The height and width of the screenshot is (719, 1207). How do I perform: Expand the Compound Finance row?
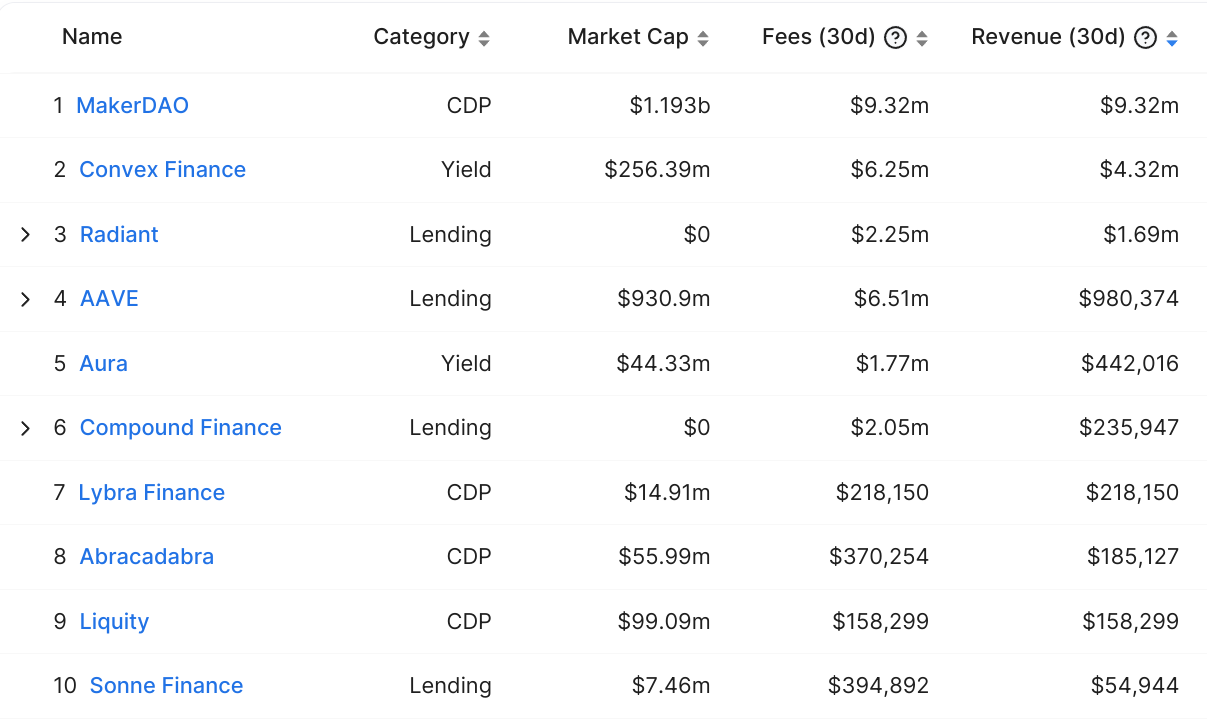pyautogui.click(x=26, y=428)
